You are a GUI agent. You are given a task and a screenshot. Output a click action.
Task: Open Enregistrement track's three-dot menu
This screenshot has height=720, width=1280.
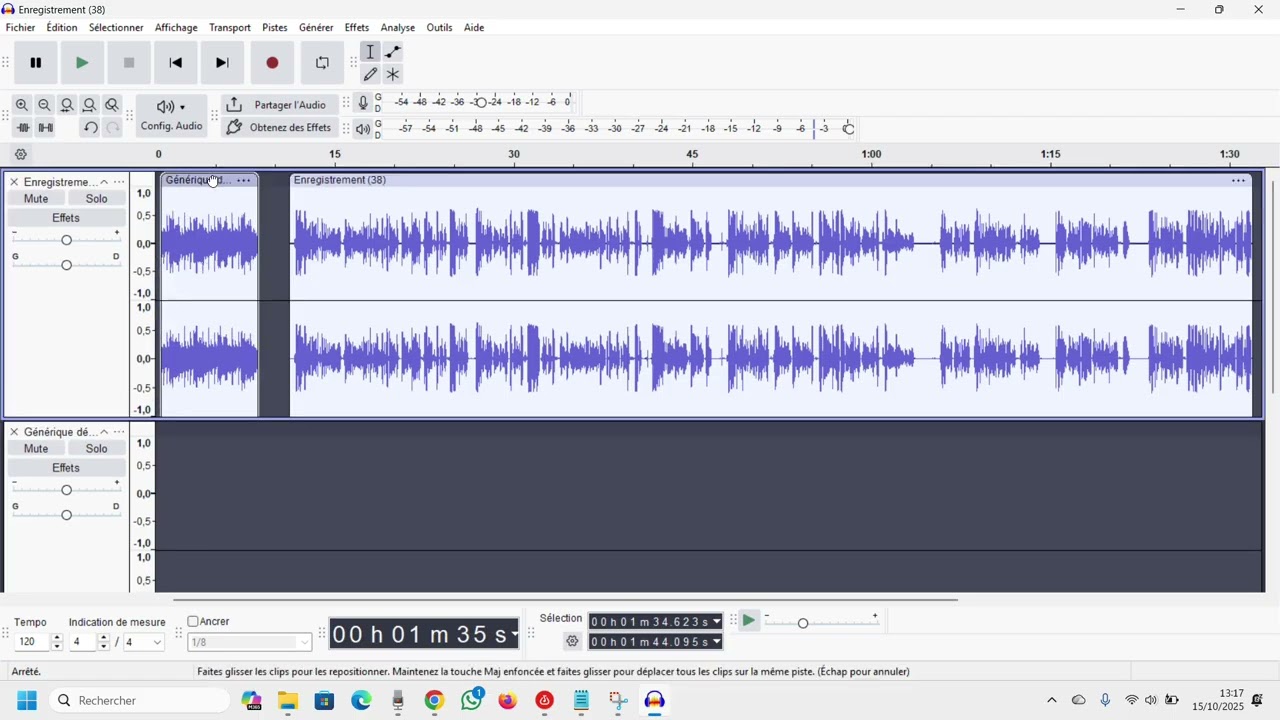pyautogui.click(x=119, y=182)
